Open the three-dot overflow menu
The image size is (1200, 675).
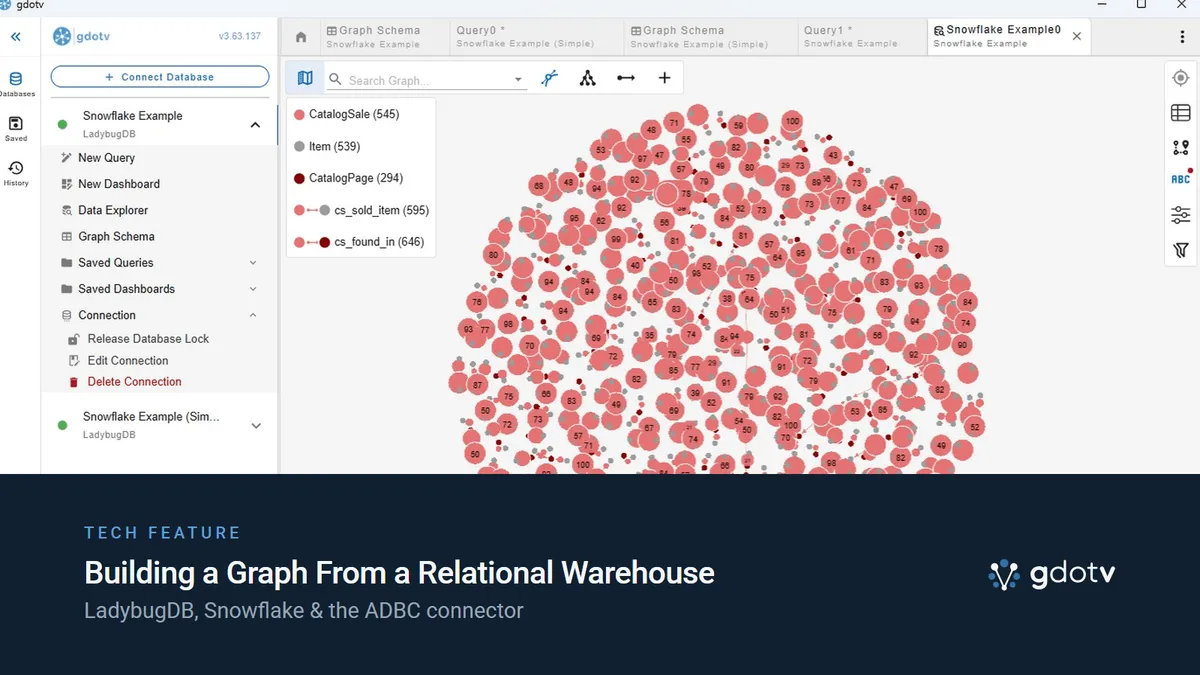click(1183, 37)
